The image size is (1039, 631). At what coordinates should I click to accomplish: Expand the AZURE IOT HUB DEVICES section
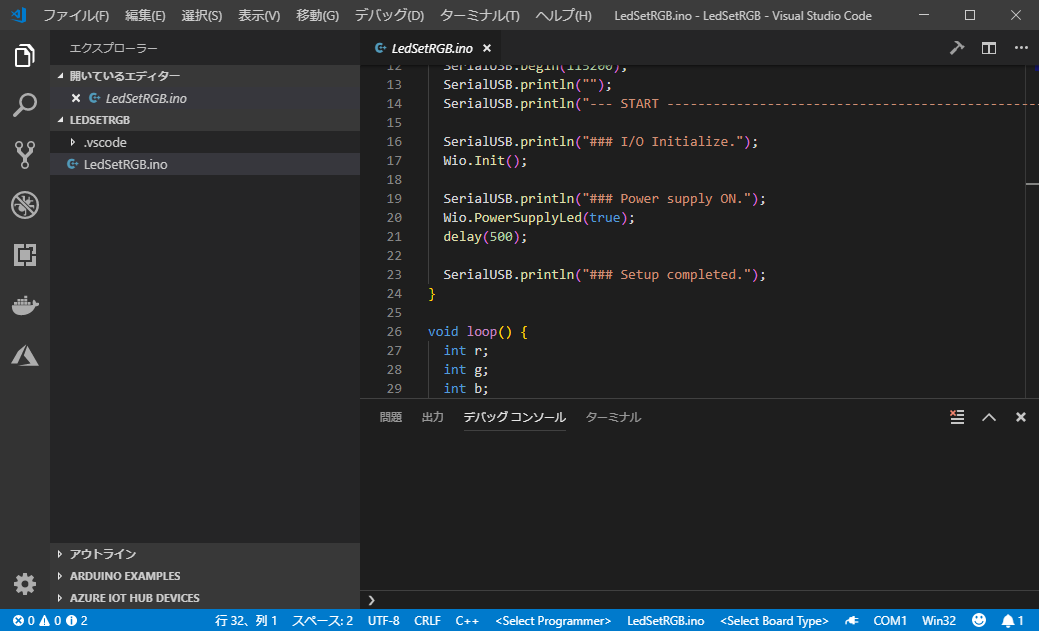pos(205,598)
